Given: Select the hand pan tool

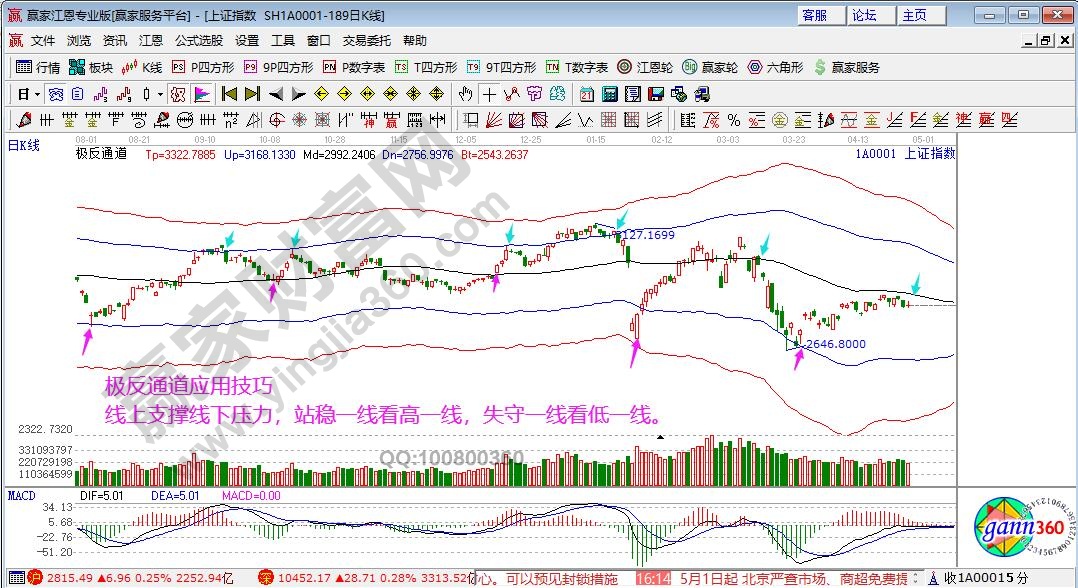Looking at the screenshot, I should click(x=465, y=94).
